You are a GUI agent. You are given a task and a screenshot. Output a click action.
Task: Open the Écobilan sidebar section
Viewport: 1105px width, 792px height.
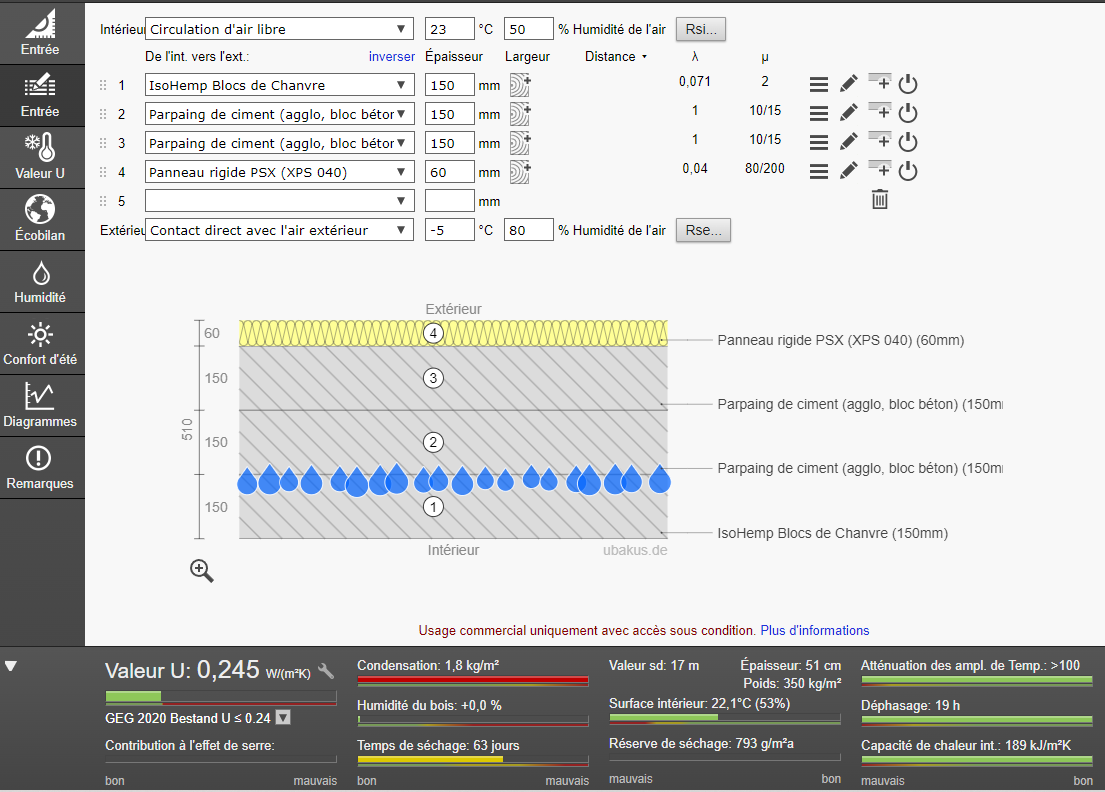point(40,219)
